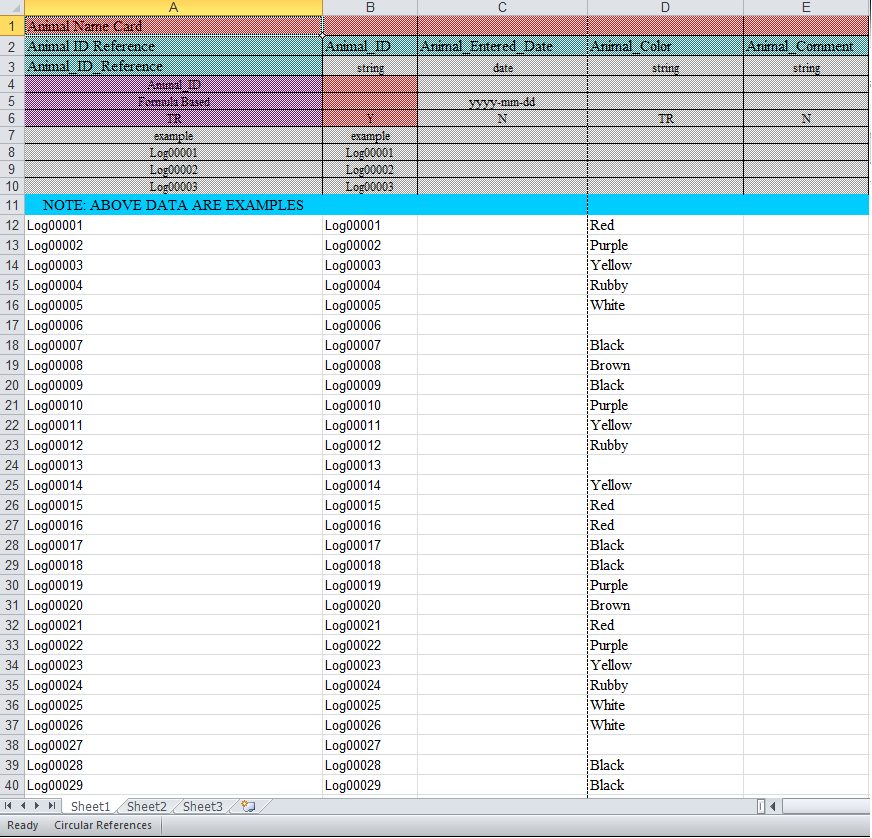The height and width of the screenshot is (838, 872).
Task: Click horizontal scrollbar left arrow
Action: coord(773,806)
